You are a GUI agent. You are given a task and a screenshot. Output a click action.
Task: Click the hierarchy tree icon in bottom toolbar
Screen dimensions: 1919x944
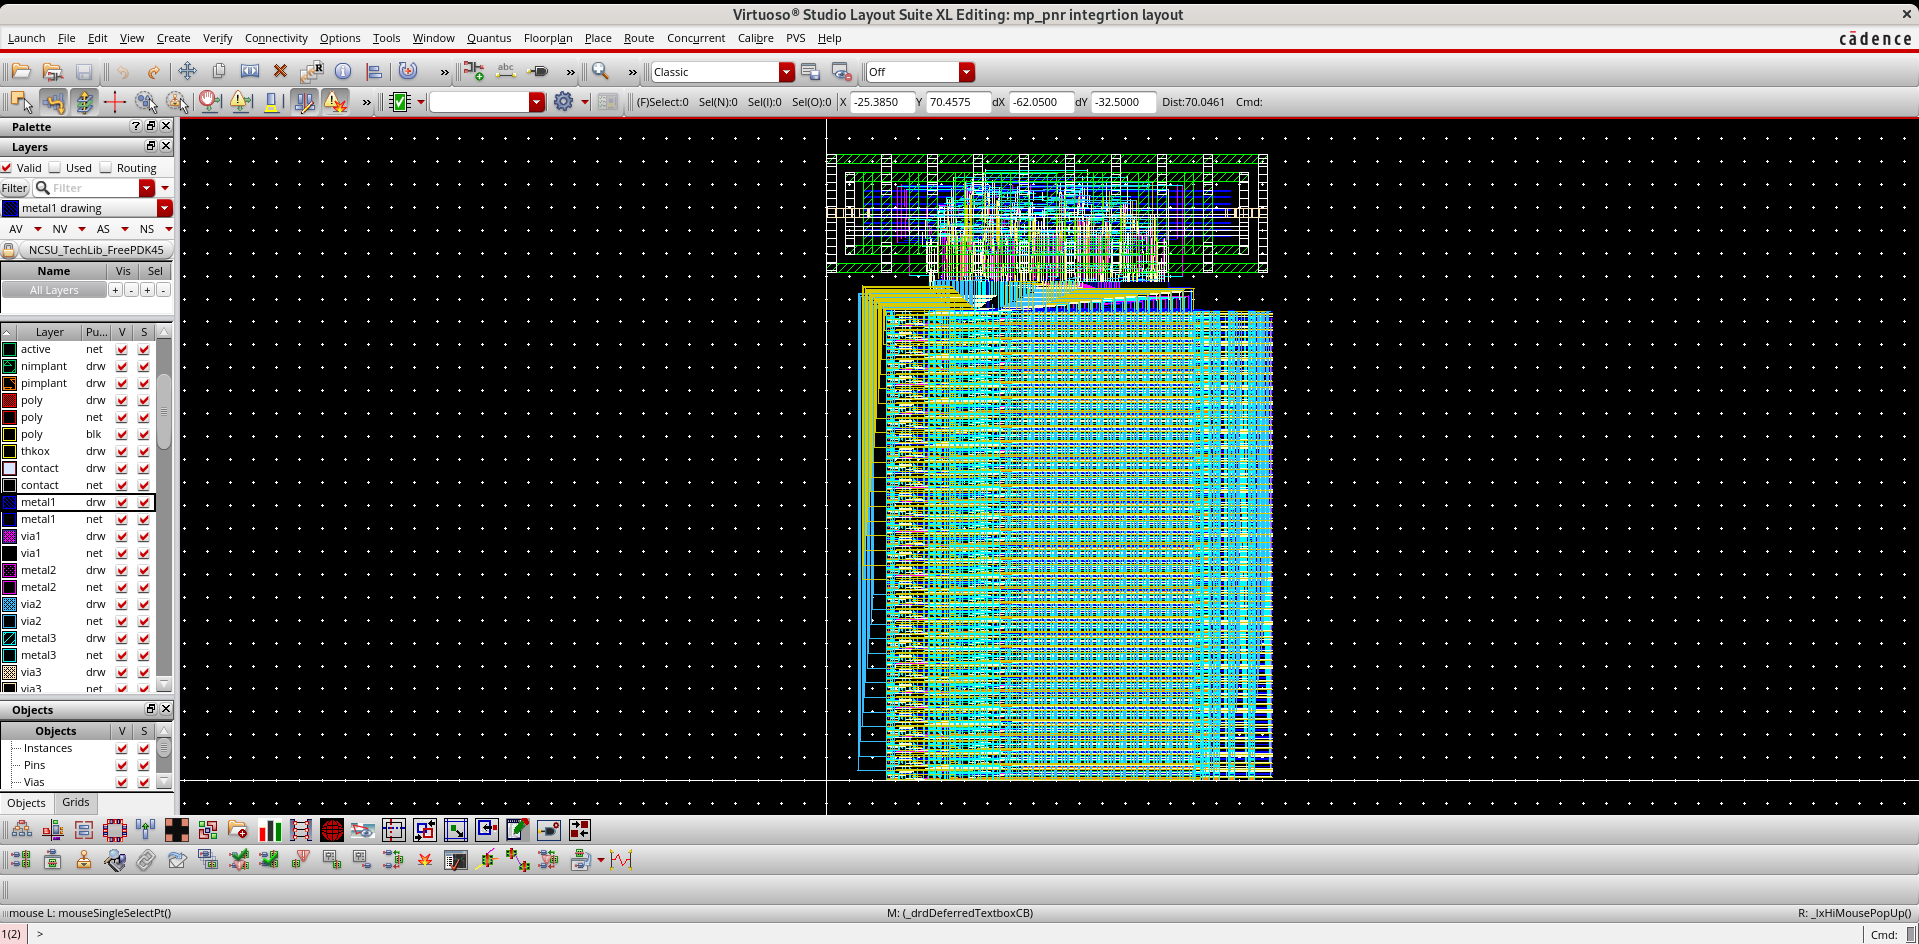[21, 830]
